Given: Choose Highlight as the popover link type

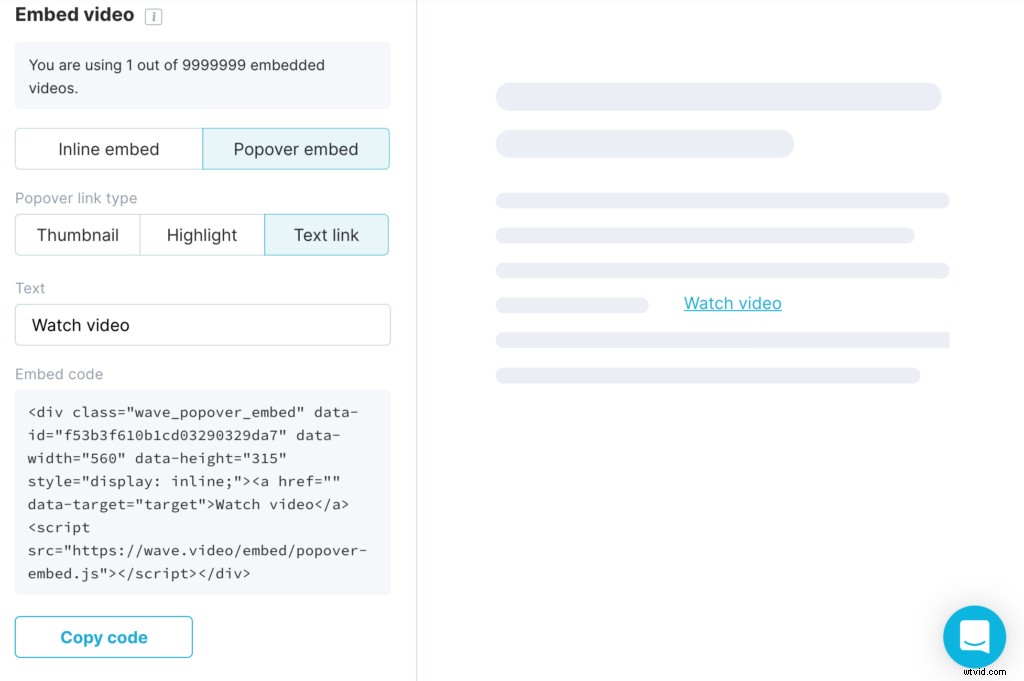Looking at the screenshot, I should 201,234.
